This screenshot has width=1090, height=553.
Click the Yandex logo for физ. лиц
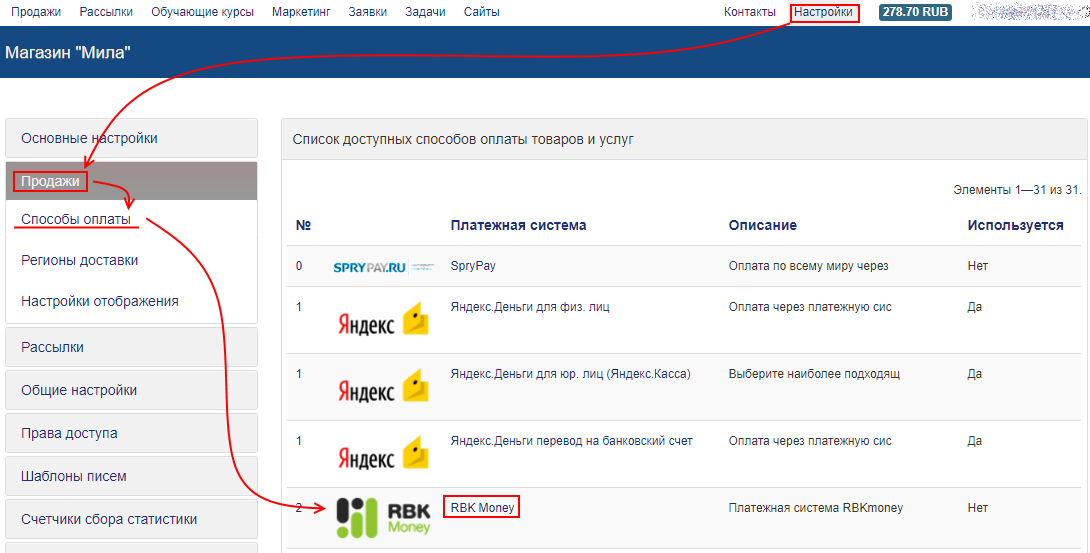[383, 322]
